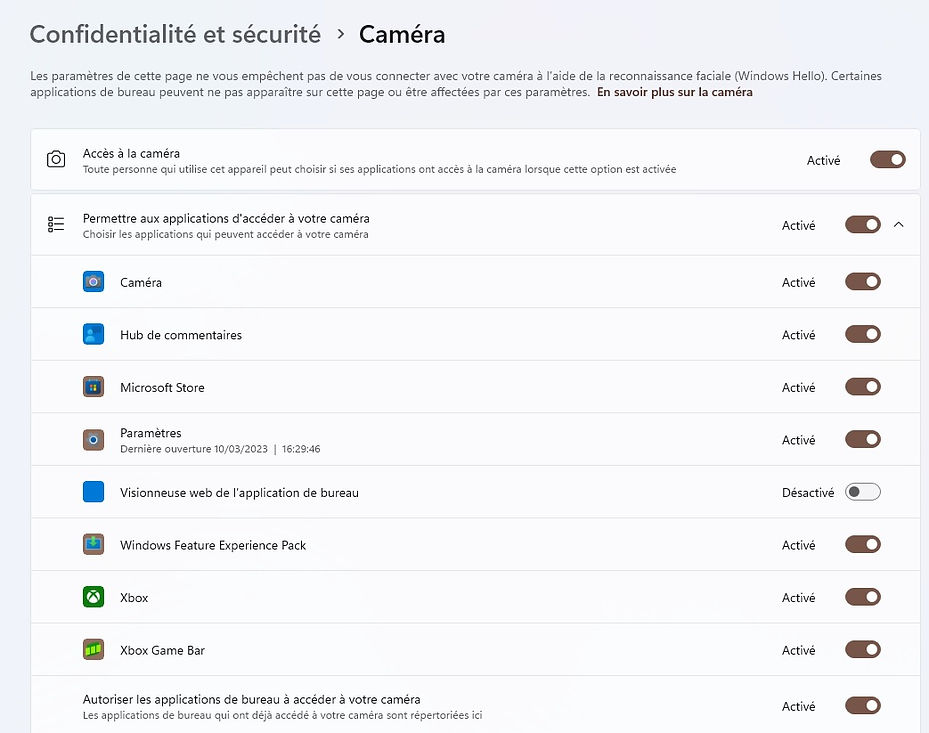Switch off desktop applications camera access toggle
The height and width of the screenshot is (733, 929).
coord(862,706)
